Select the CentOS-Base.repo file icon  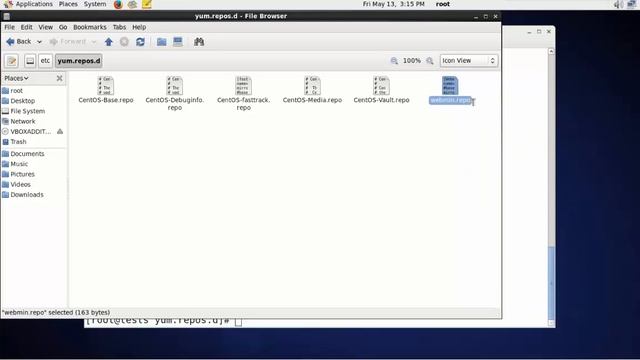[106, 86]
